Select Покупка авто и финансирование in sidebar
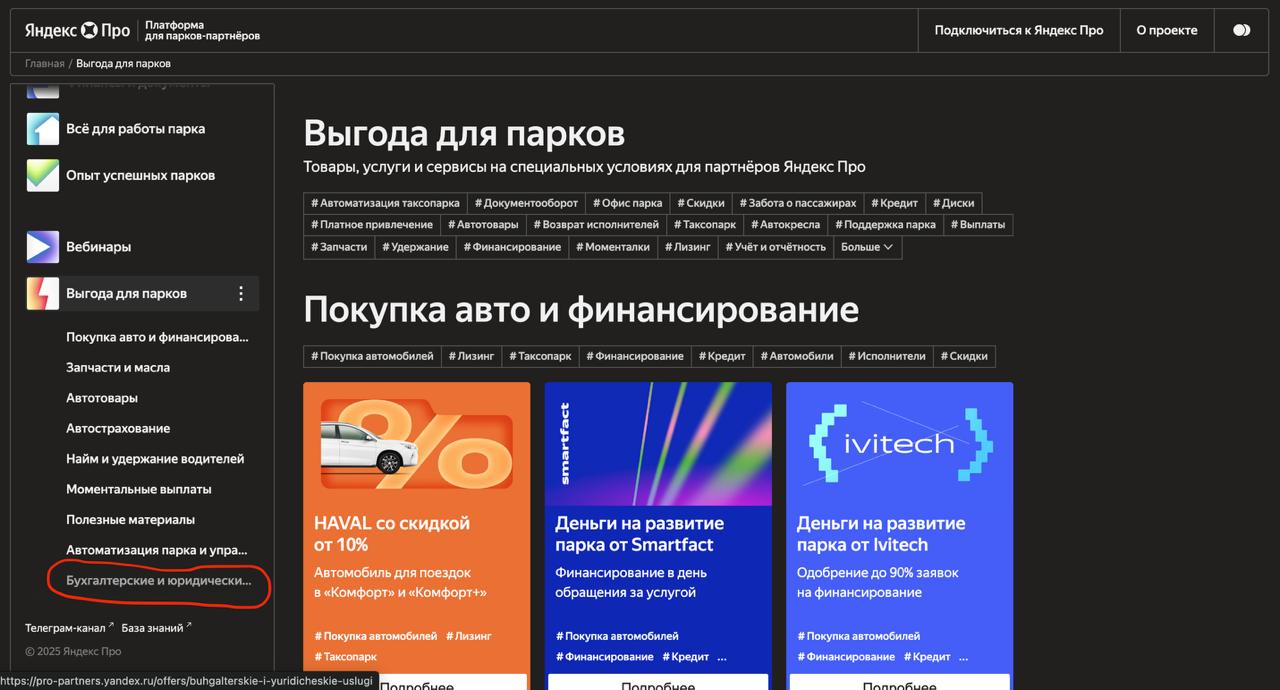Viewport: 1280px width, 690px height. pyautogui.click(x=157, y=337)
